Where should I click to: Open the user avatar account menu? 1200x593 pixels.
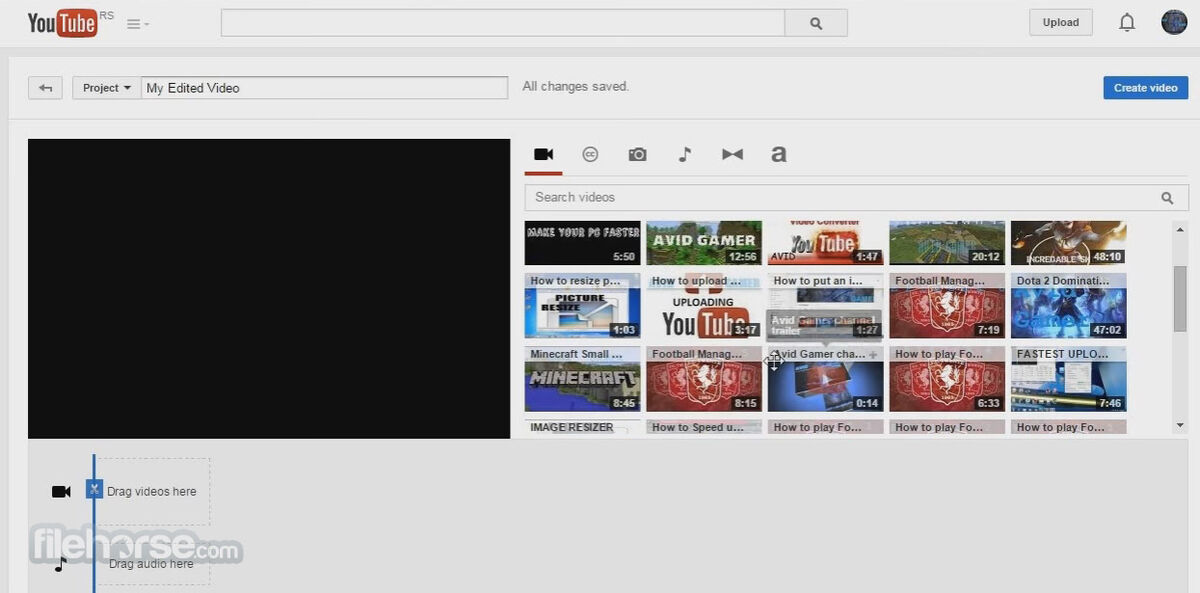coord(1174,22)
